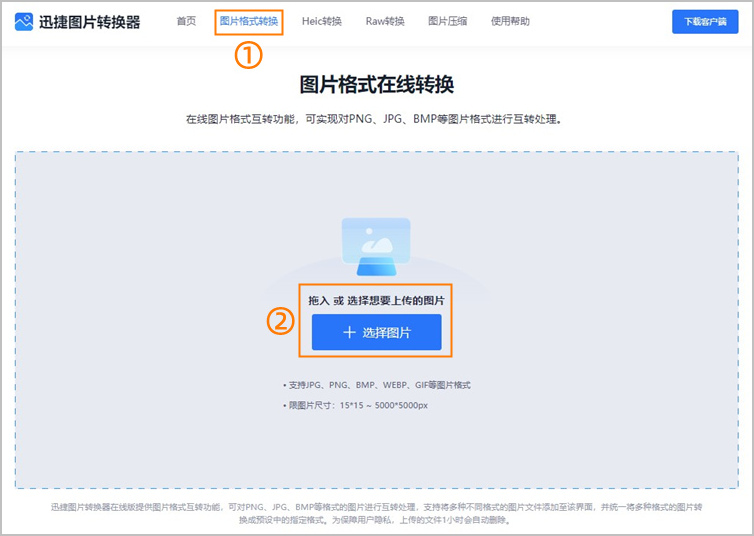
Task: Click the 迅捷图片转换器 brand name text
Action: pos(89,22)
